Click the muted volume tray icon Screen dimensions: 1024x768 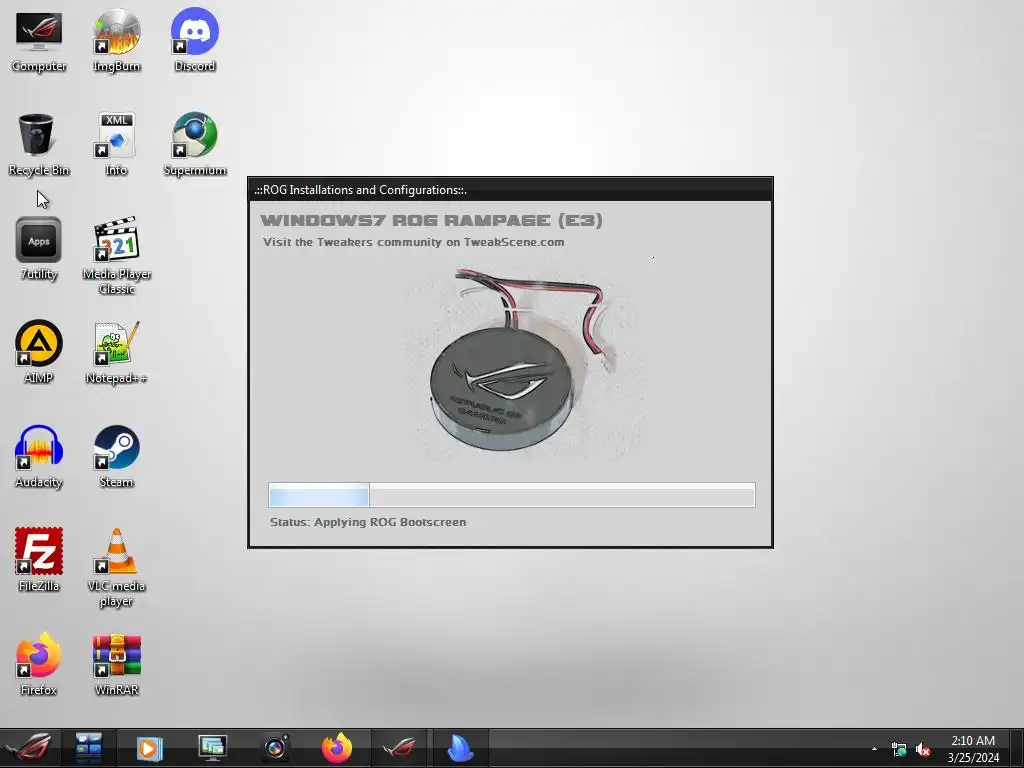[x=923, y=750]
